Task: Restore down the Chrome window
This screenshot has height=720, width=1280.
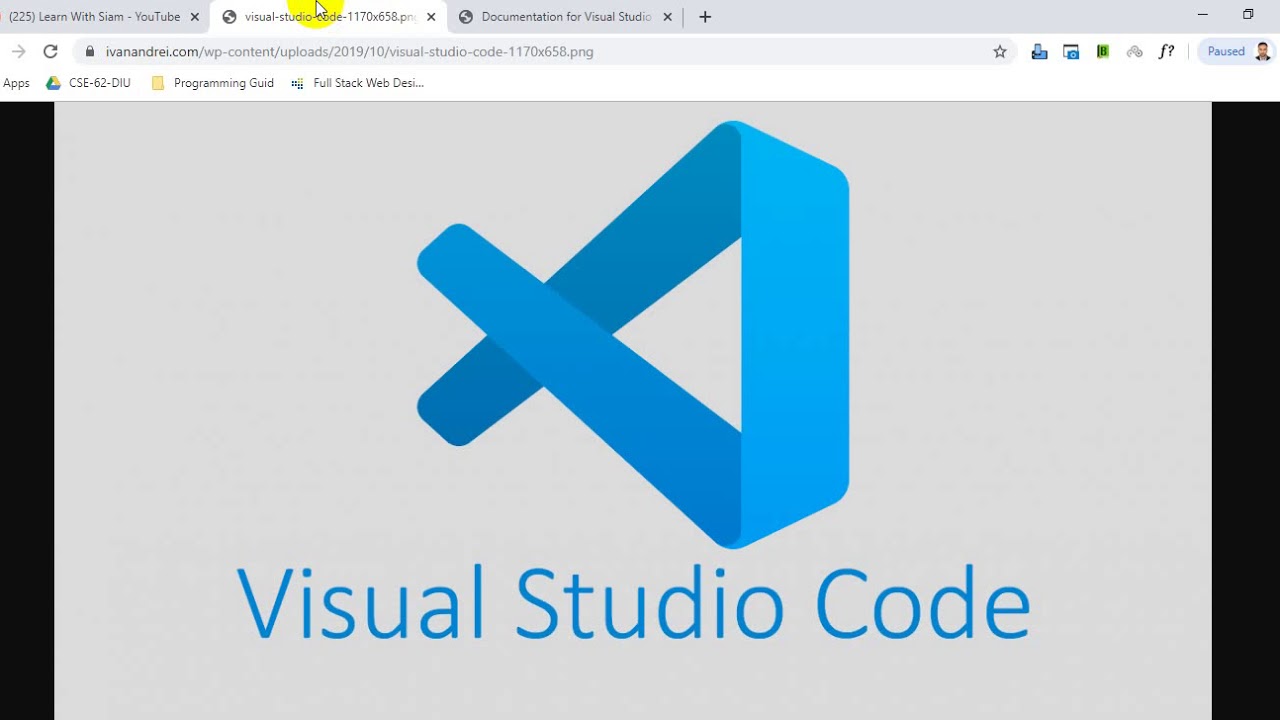Action: tap(1248, 15)
